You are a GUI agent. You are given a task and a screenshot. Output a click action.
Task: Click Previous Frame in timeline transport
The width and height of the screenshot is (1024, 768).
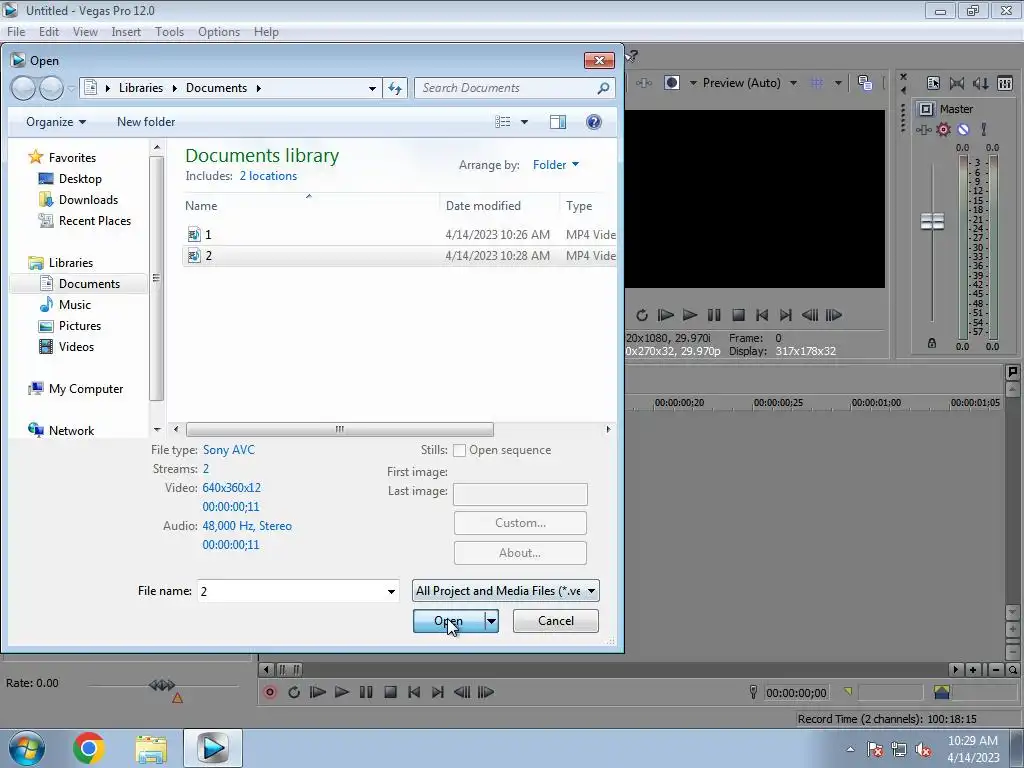point(462,692)
